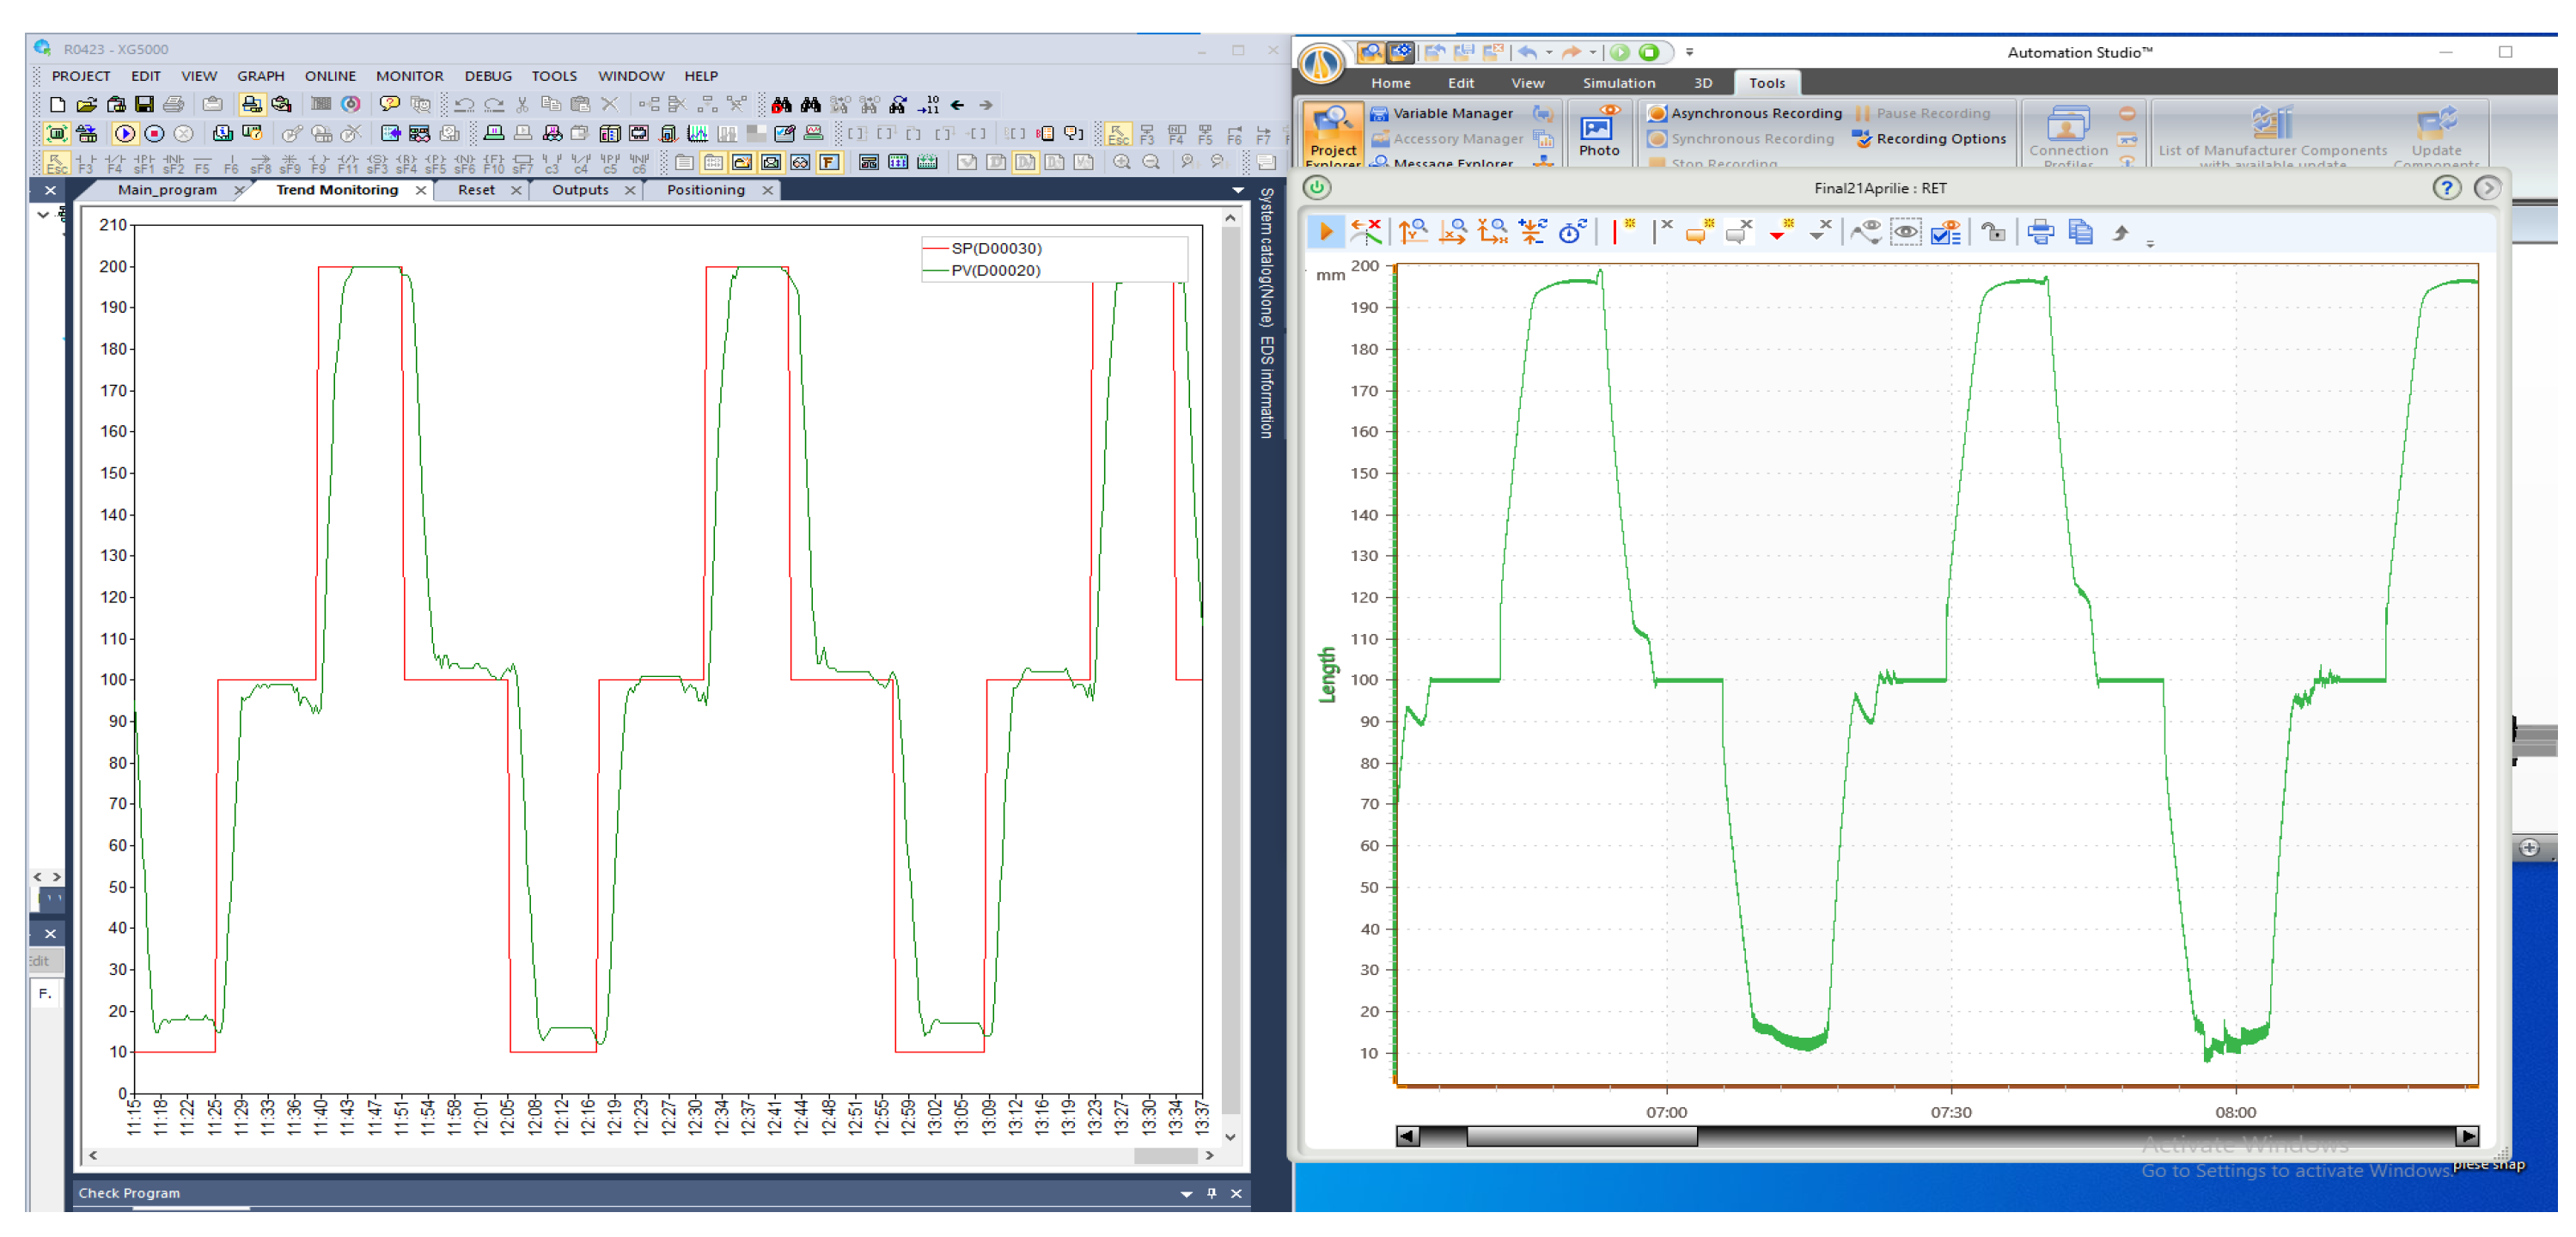Toggle the curve visibility checklist icon
This screenshot has width=2576, height=1237.
point(1946,232)
